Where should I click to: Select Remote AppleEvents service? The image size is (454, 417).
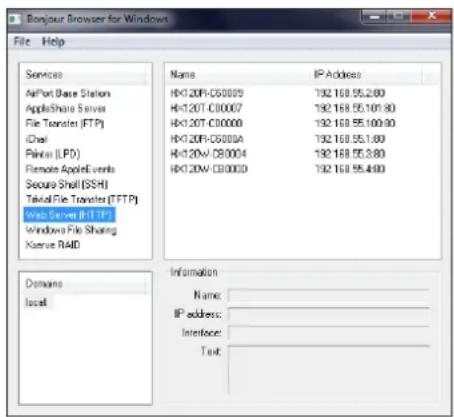pyautogui.click(x=70, y=169)
